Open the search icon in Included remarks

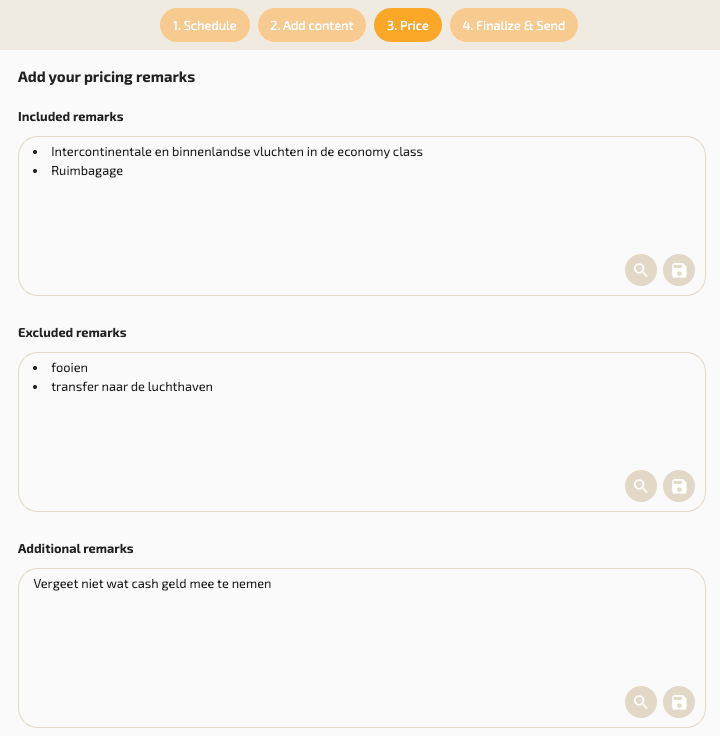pyautogui.click(x=641, y=270)
